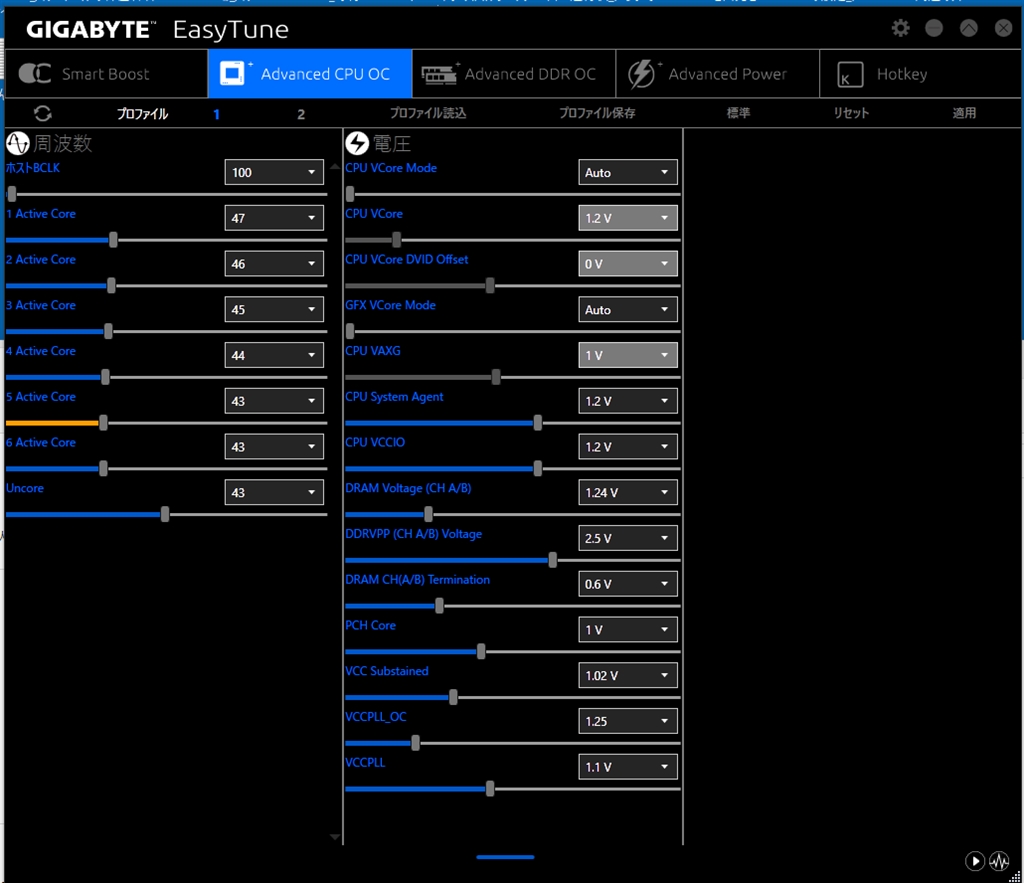Select profile 2
Image resolution: width=1024 pixels, height=883 pixels.
(301, 114)
